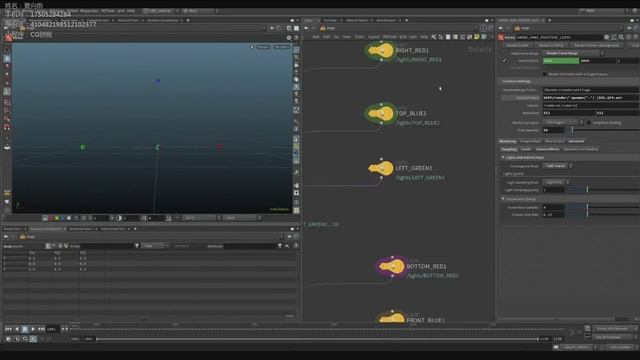Switch to the Advanced tab
Screen dimensions: 640x360
576,141
